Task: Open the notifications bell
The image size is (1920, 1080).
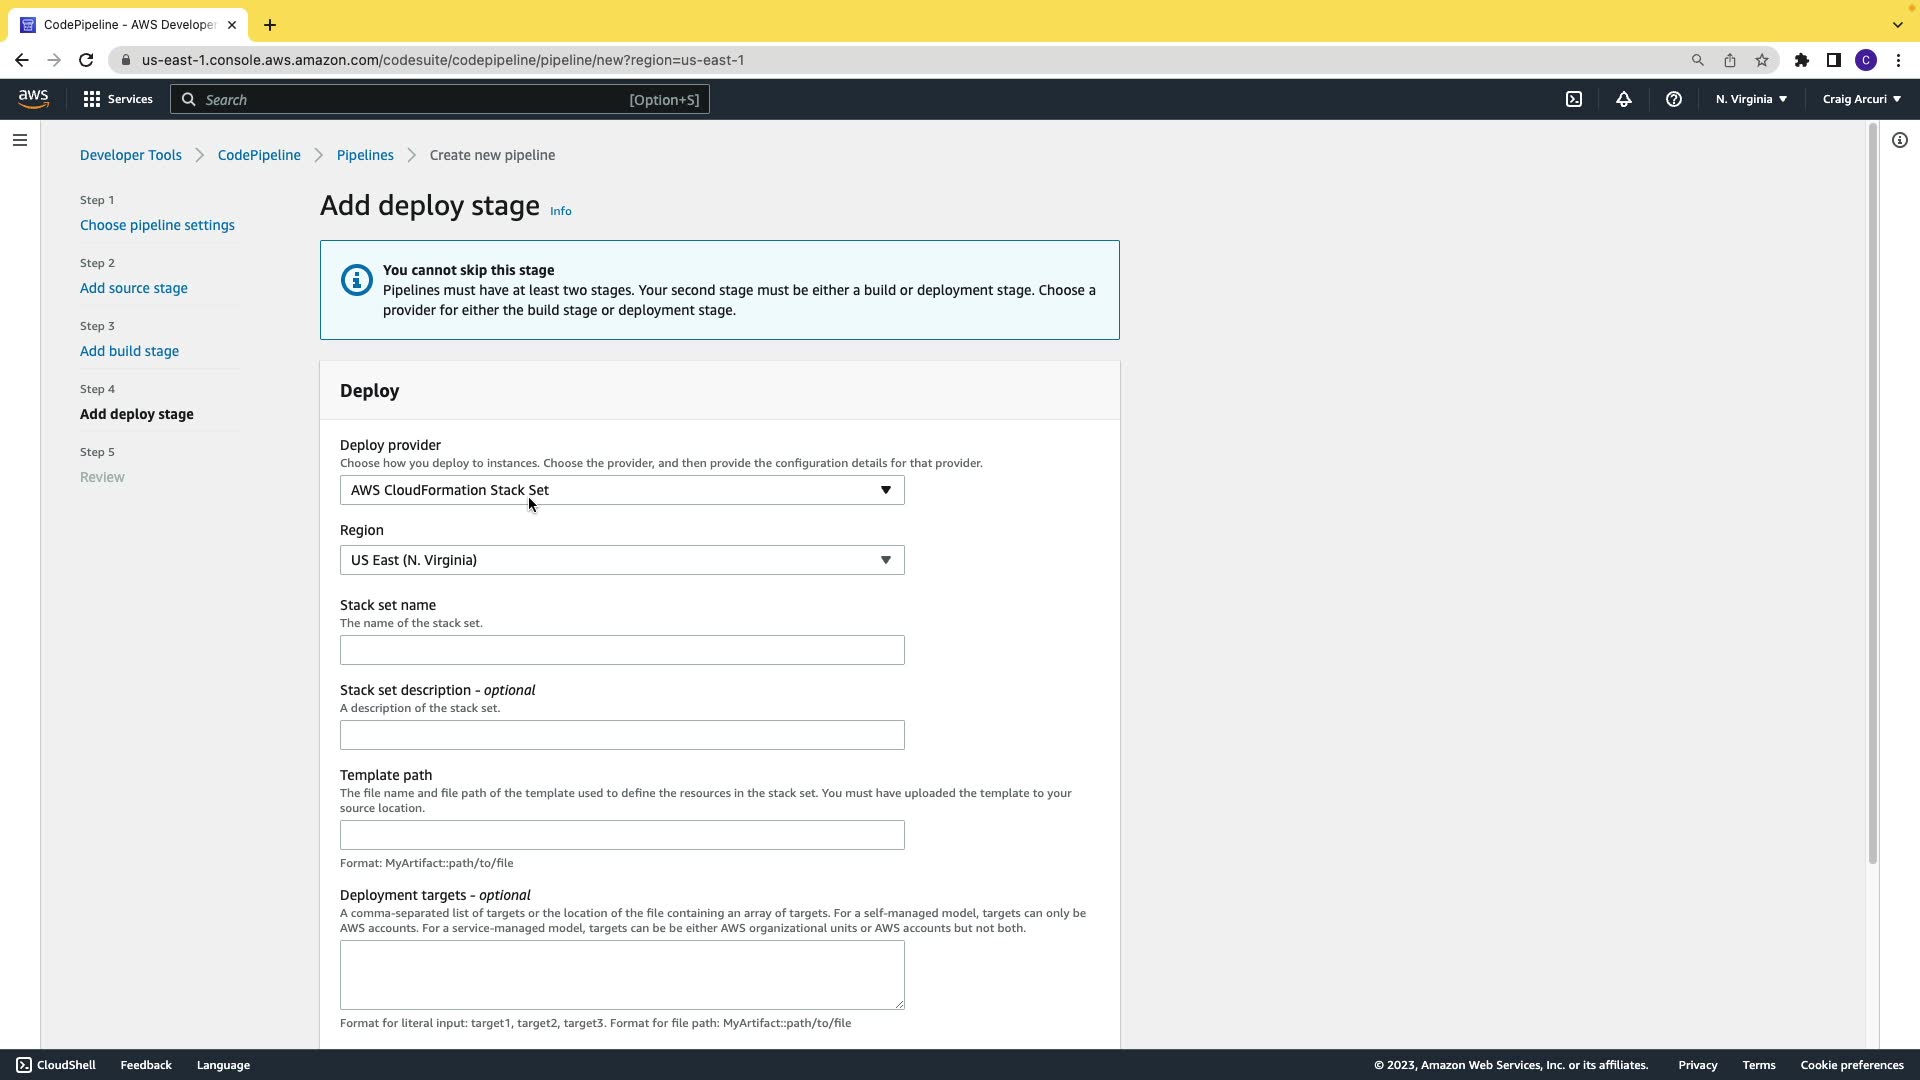Action: tap(1624, 99)
